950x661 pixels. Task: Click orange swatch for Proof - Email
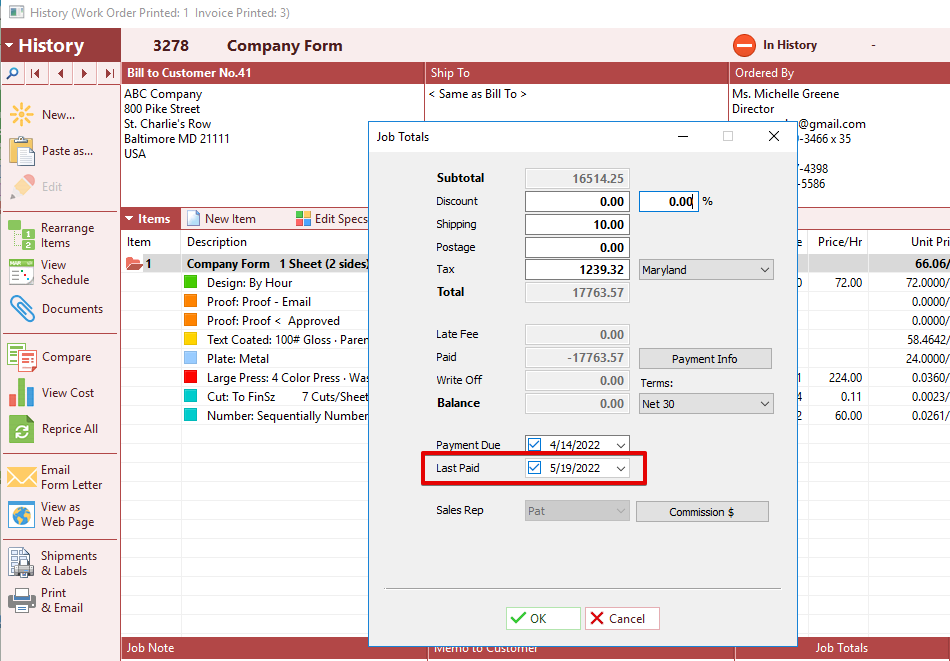190,301
